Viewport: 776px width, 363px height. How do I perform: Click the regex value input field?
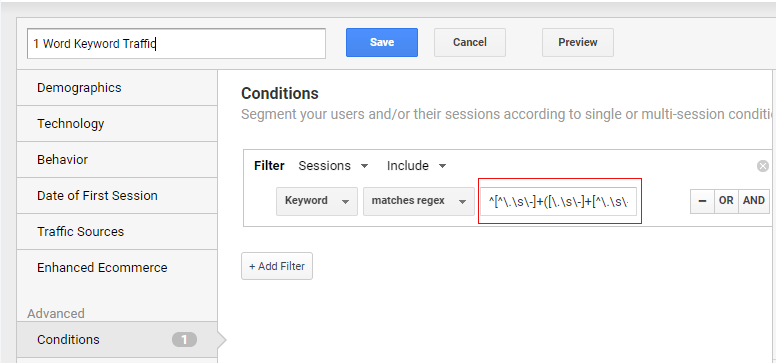558,201
